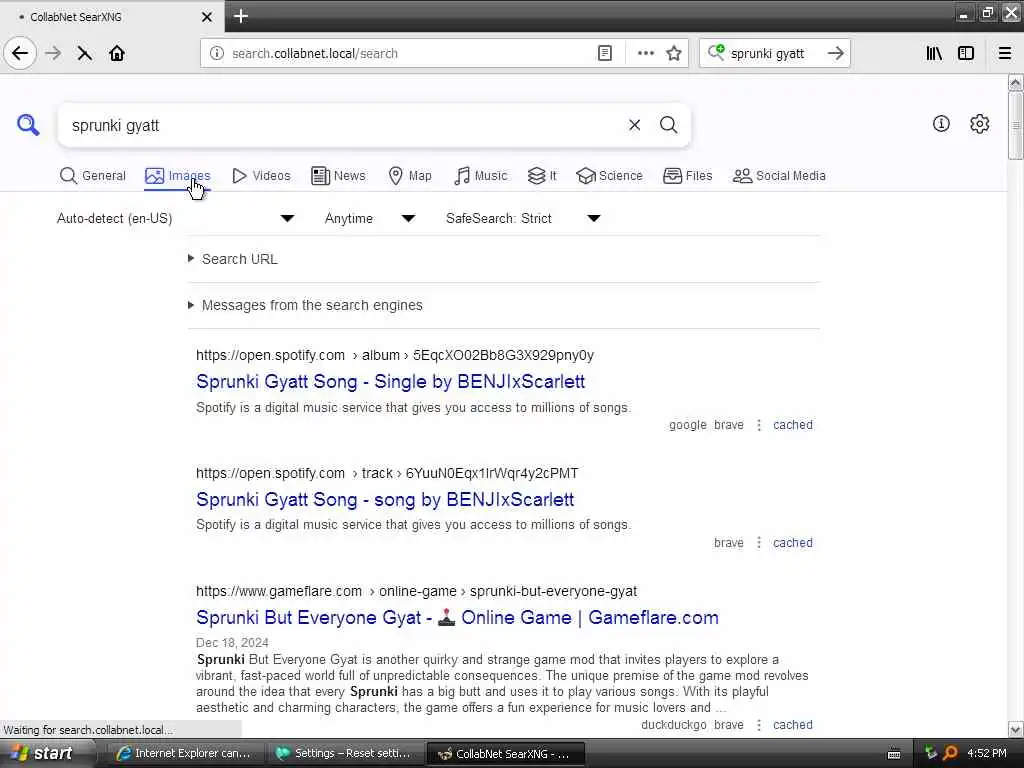Open the Firefox hamburger menu
This screenshot has width=1024, height=768.
pyautogui.click(x=1005, y=54)
